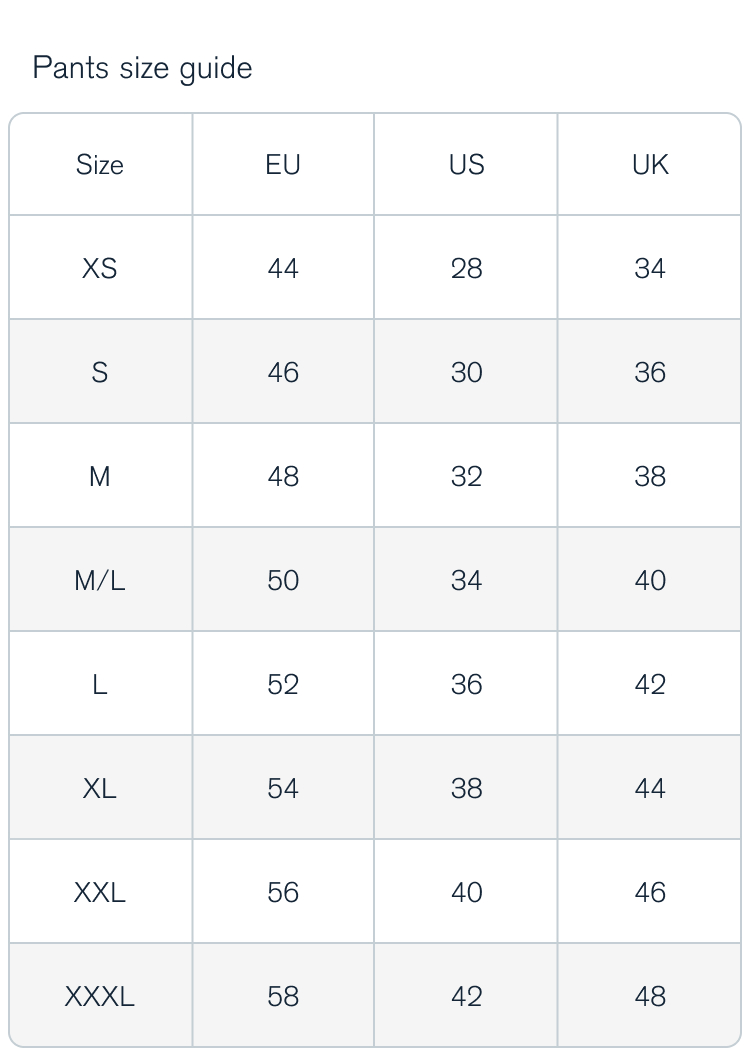Click US value 30 in S row
The width and height of the screenshot is (750, 1056).
(x=466, y=372)
